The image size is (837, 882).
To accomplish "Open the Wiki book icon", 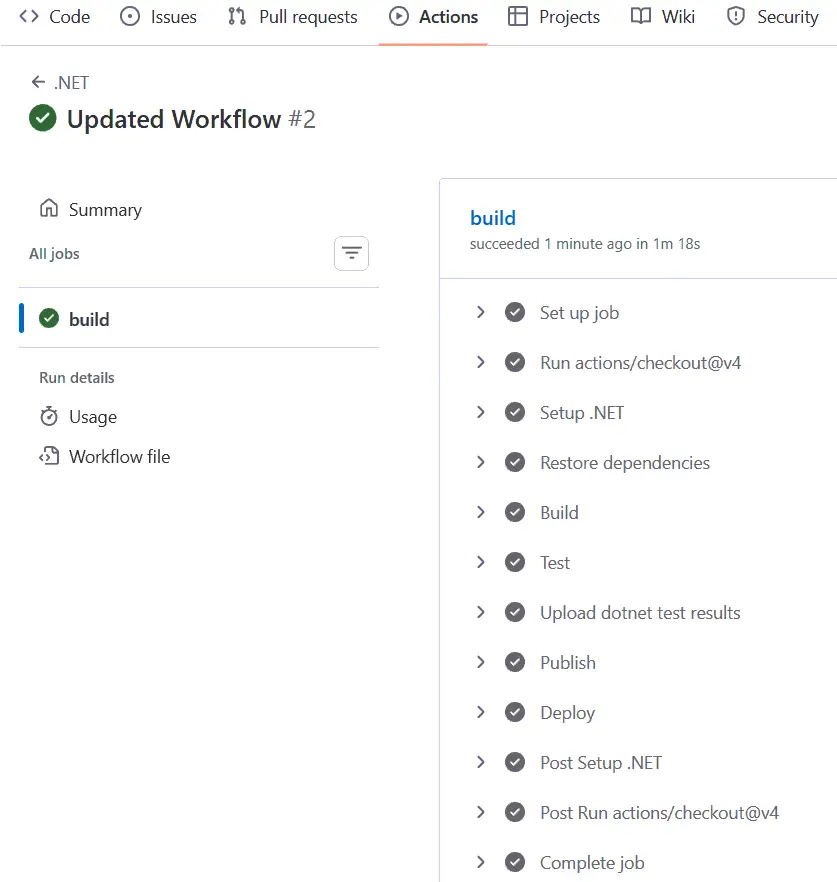I will pyautogui.click(x=639, y=16).
